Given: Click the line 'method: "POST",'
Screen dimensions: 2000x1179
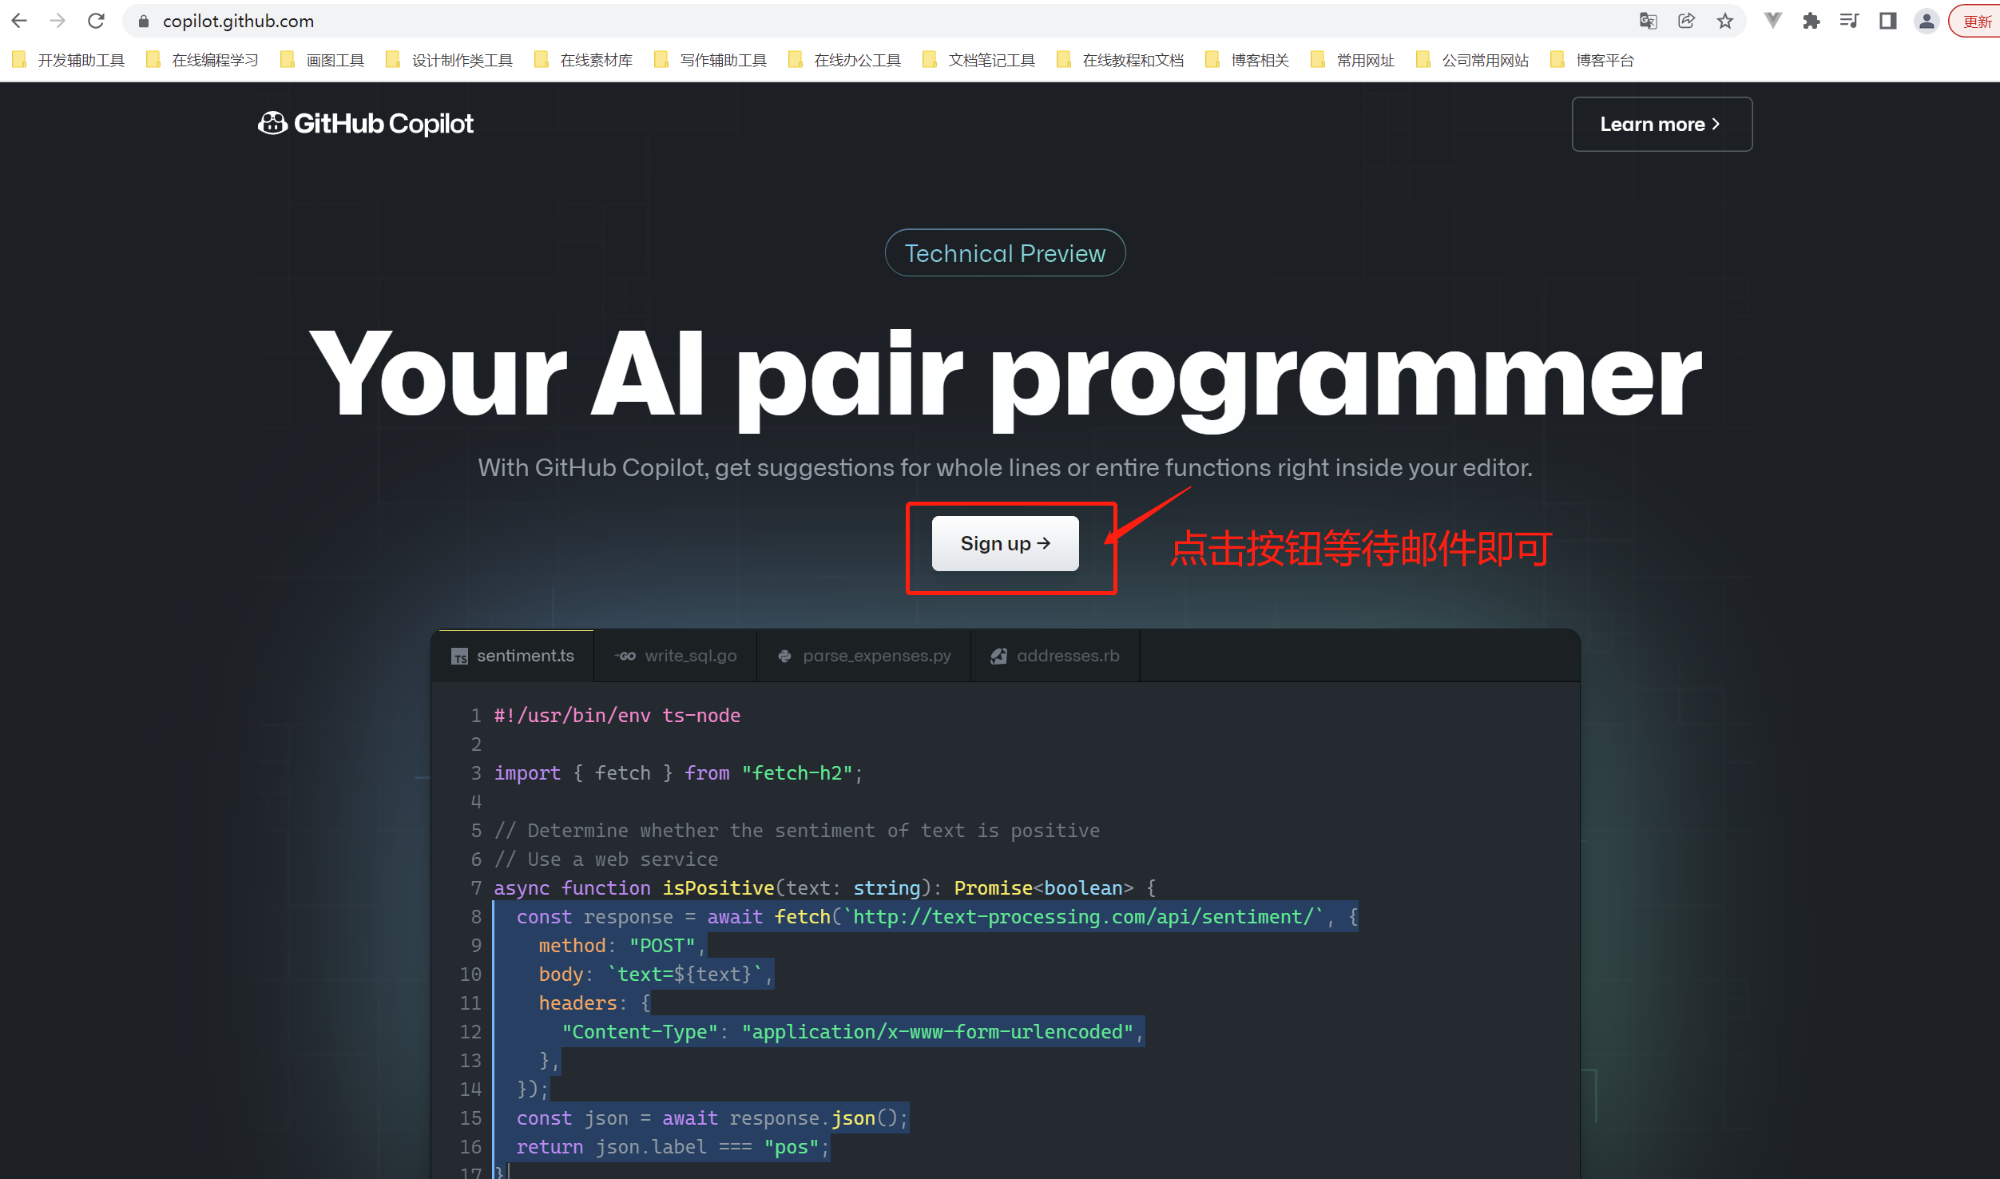Looking at the screenshot, I should pyautogui.click(x=622, y=945).
